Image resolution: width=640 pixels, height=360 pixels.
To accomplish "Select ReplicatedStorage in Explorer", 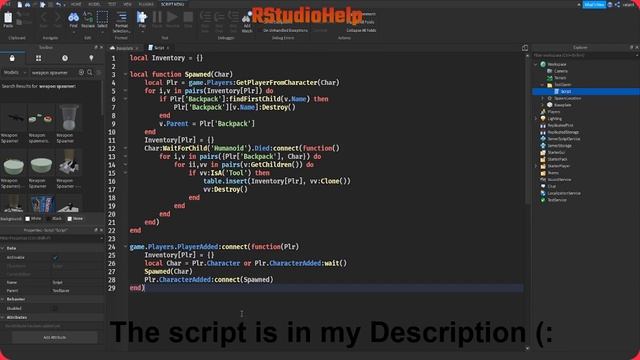I will [563, 132].
